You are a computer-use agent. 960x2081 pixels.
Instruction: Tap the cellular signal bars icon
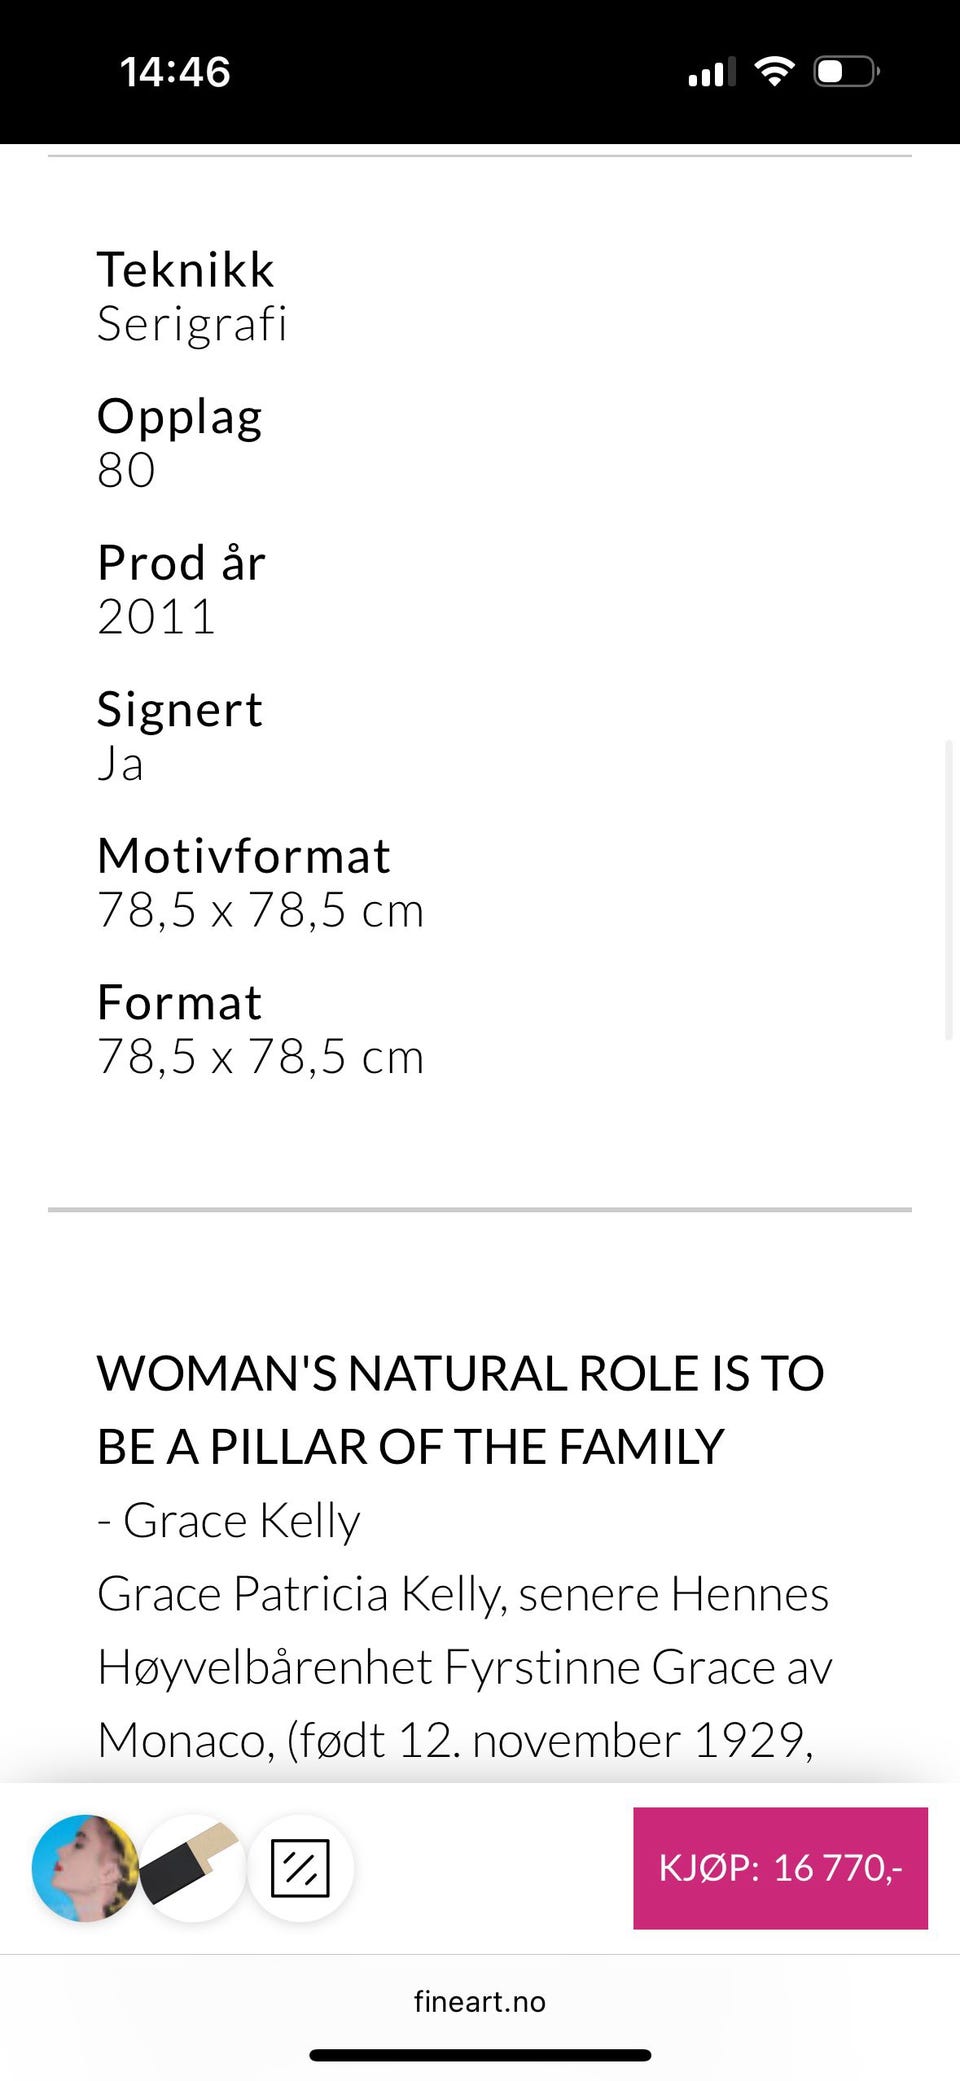pyautogui.click(x=711, y=73)
